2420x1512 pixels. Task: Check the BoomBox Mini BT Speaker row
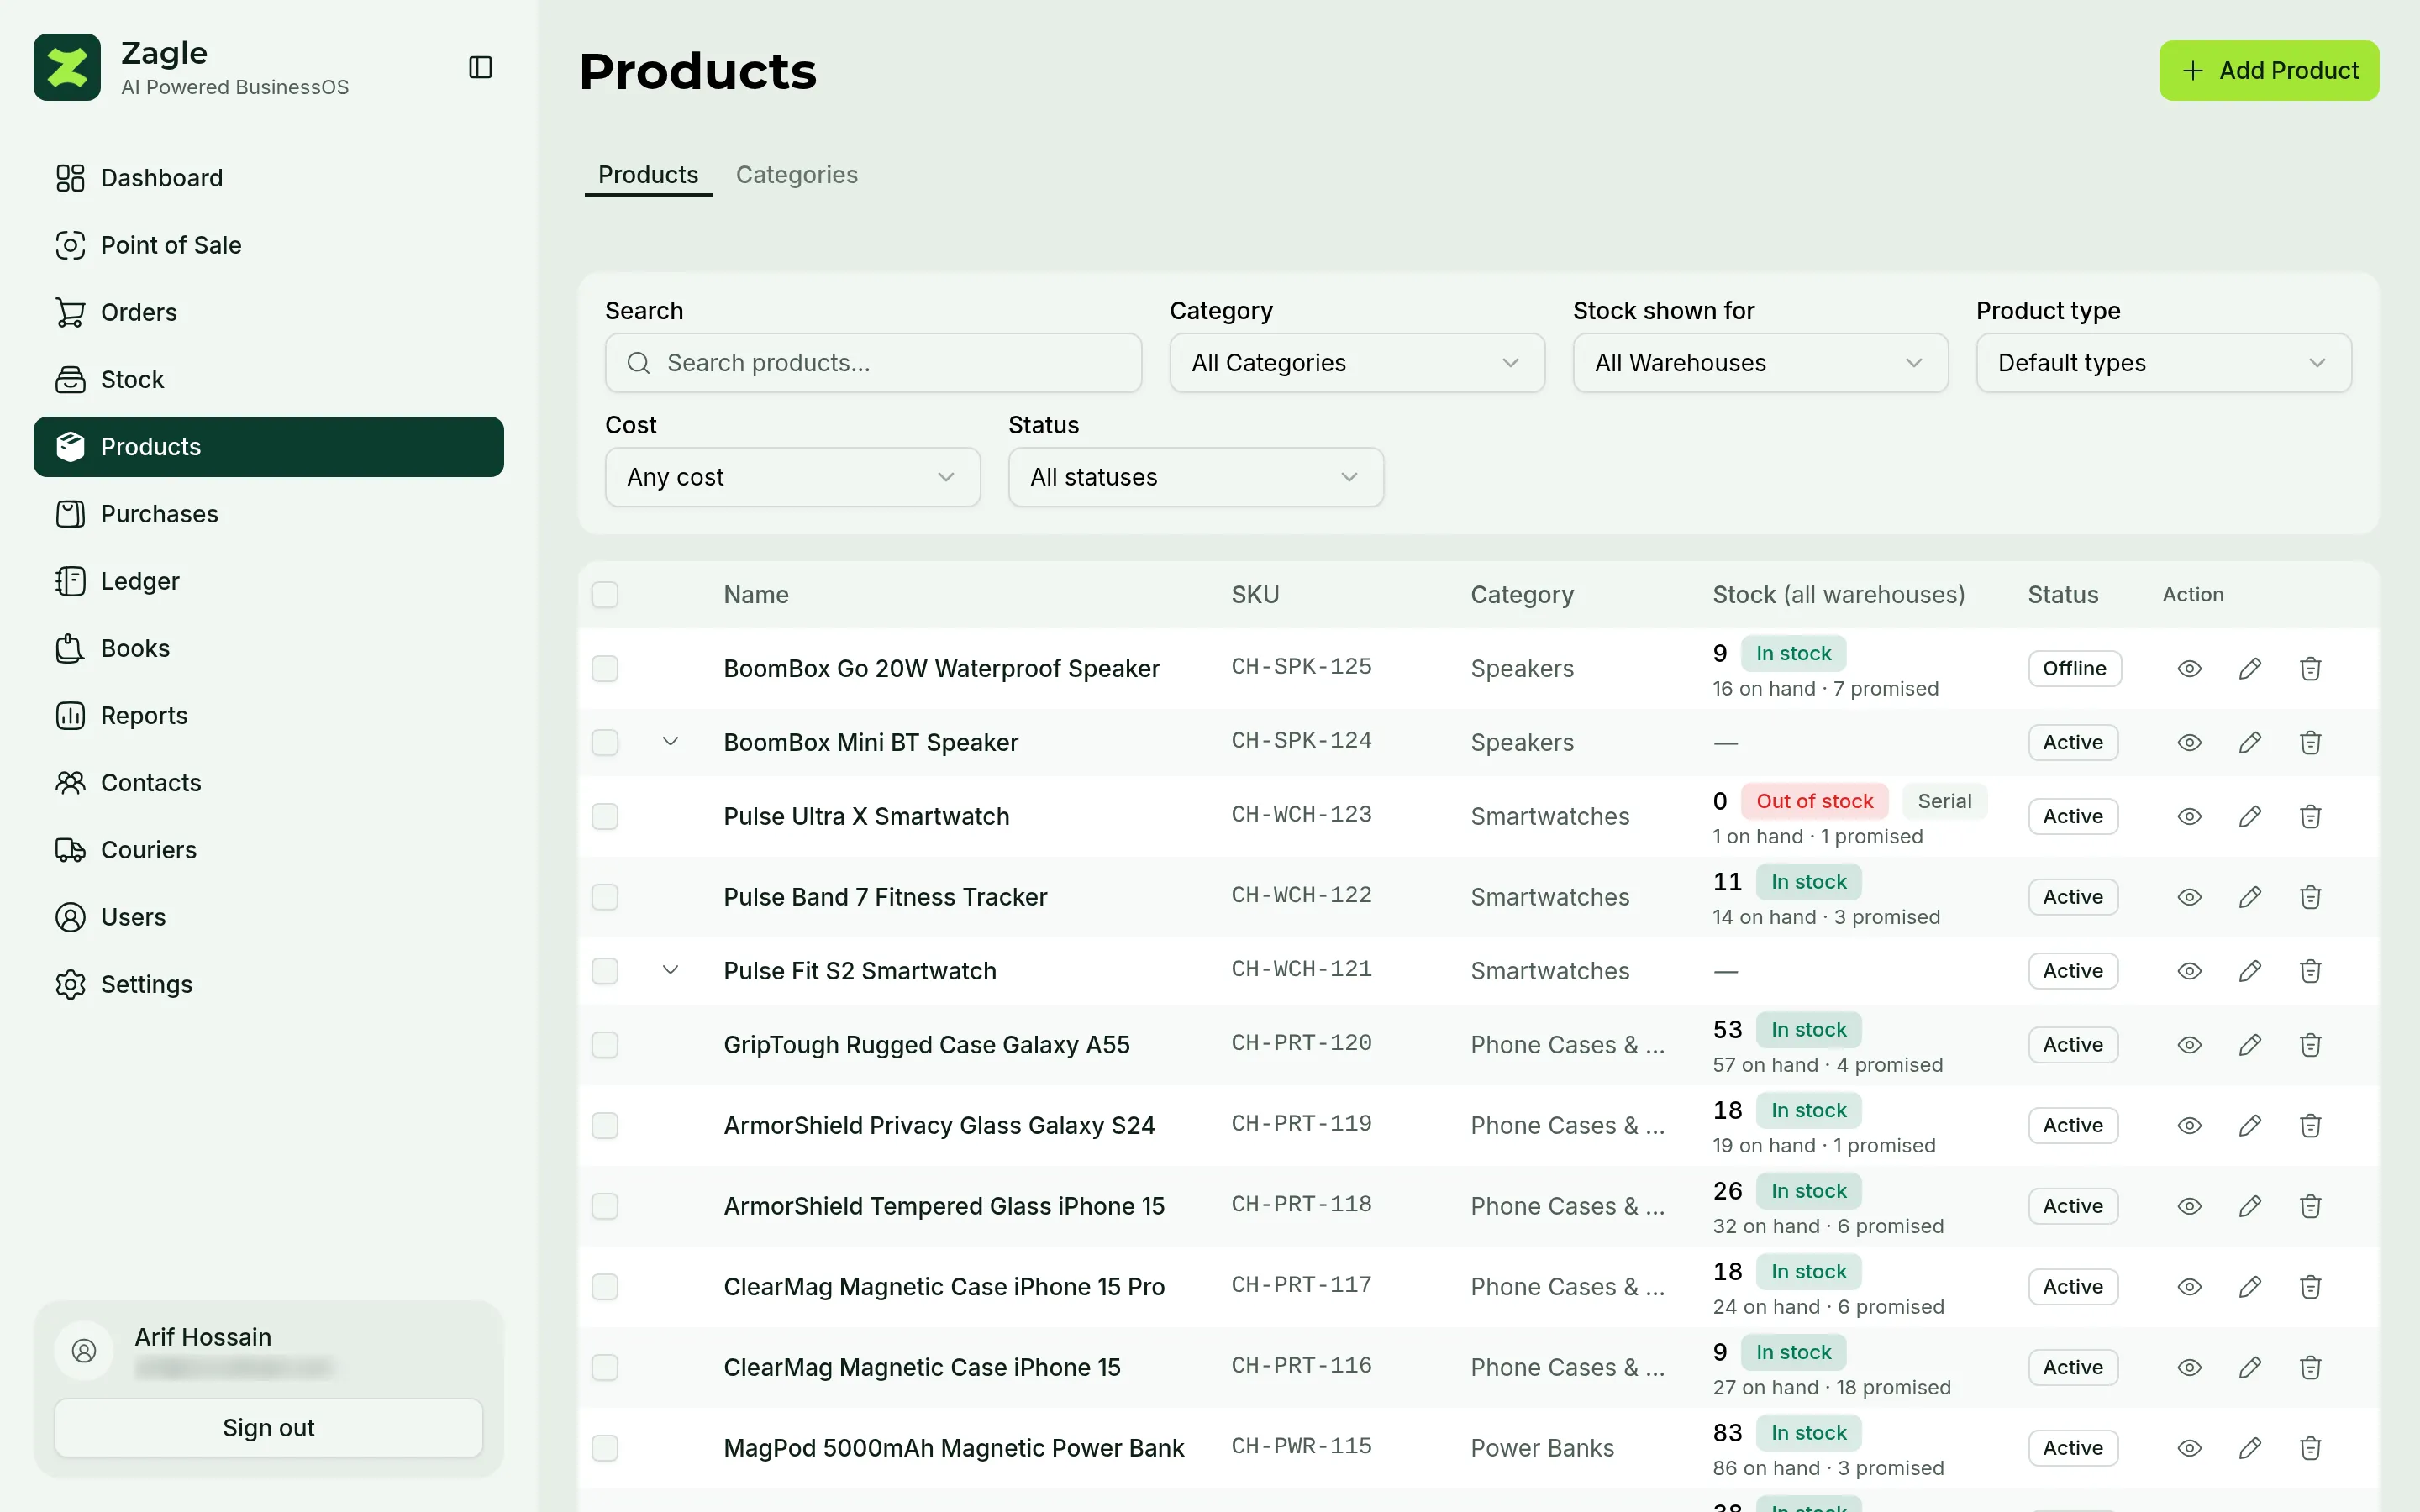click(605, 742)
